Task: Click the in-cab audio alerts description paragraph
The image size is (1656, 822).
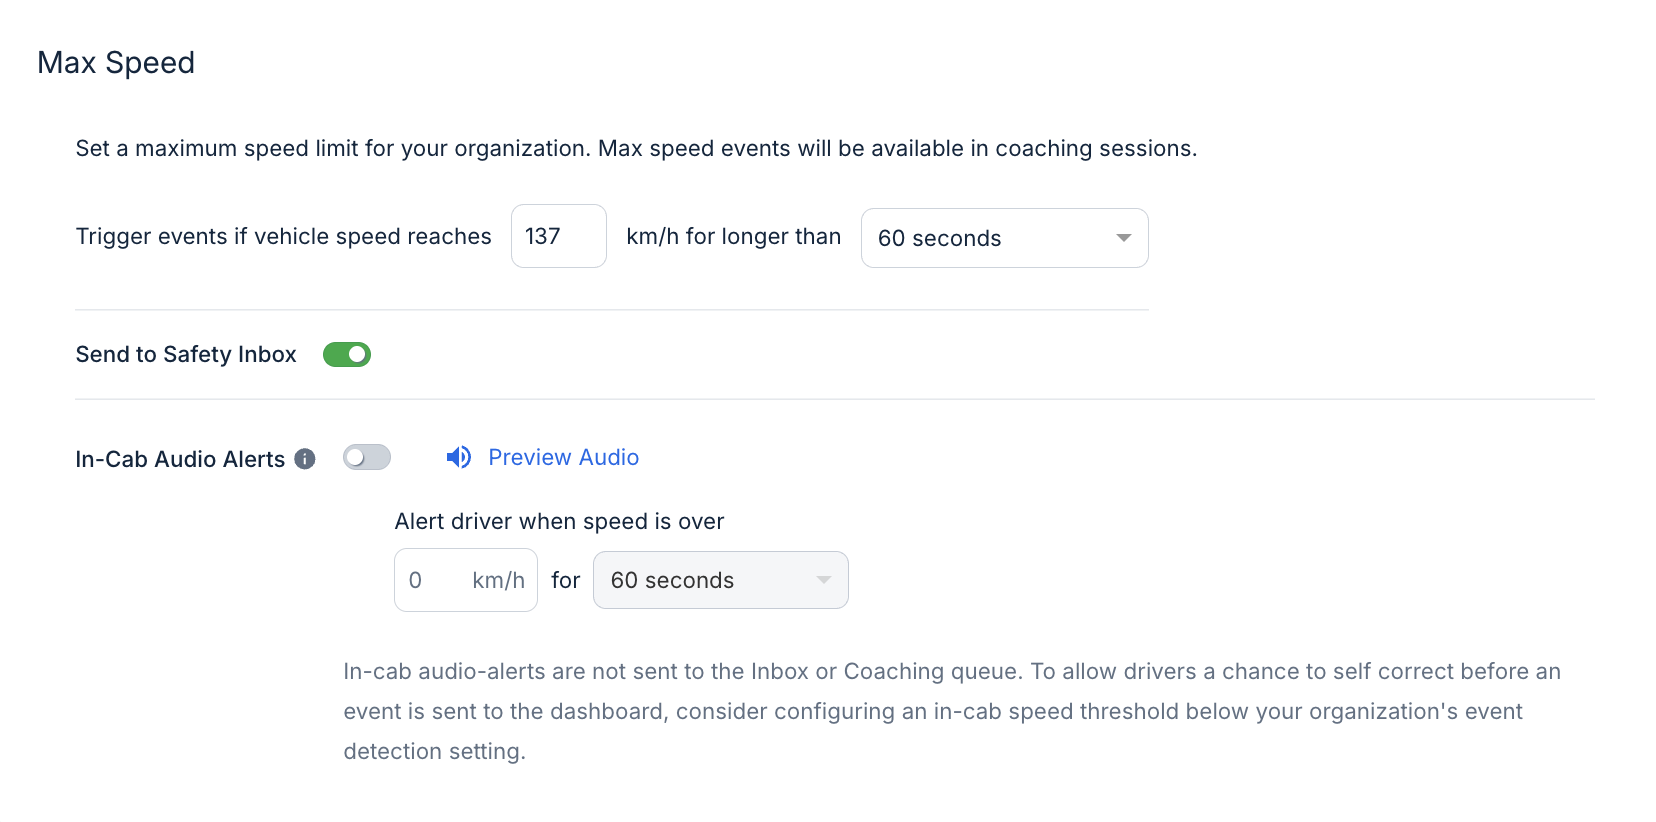Action: coord(950,711)
